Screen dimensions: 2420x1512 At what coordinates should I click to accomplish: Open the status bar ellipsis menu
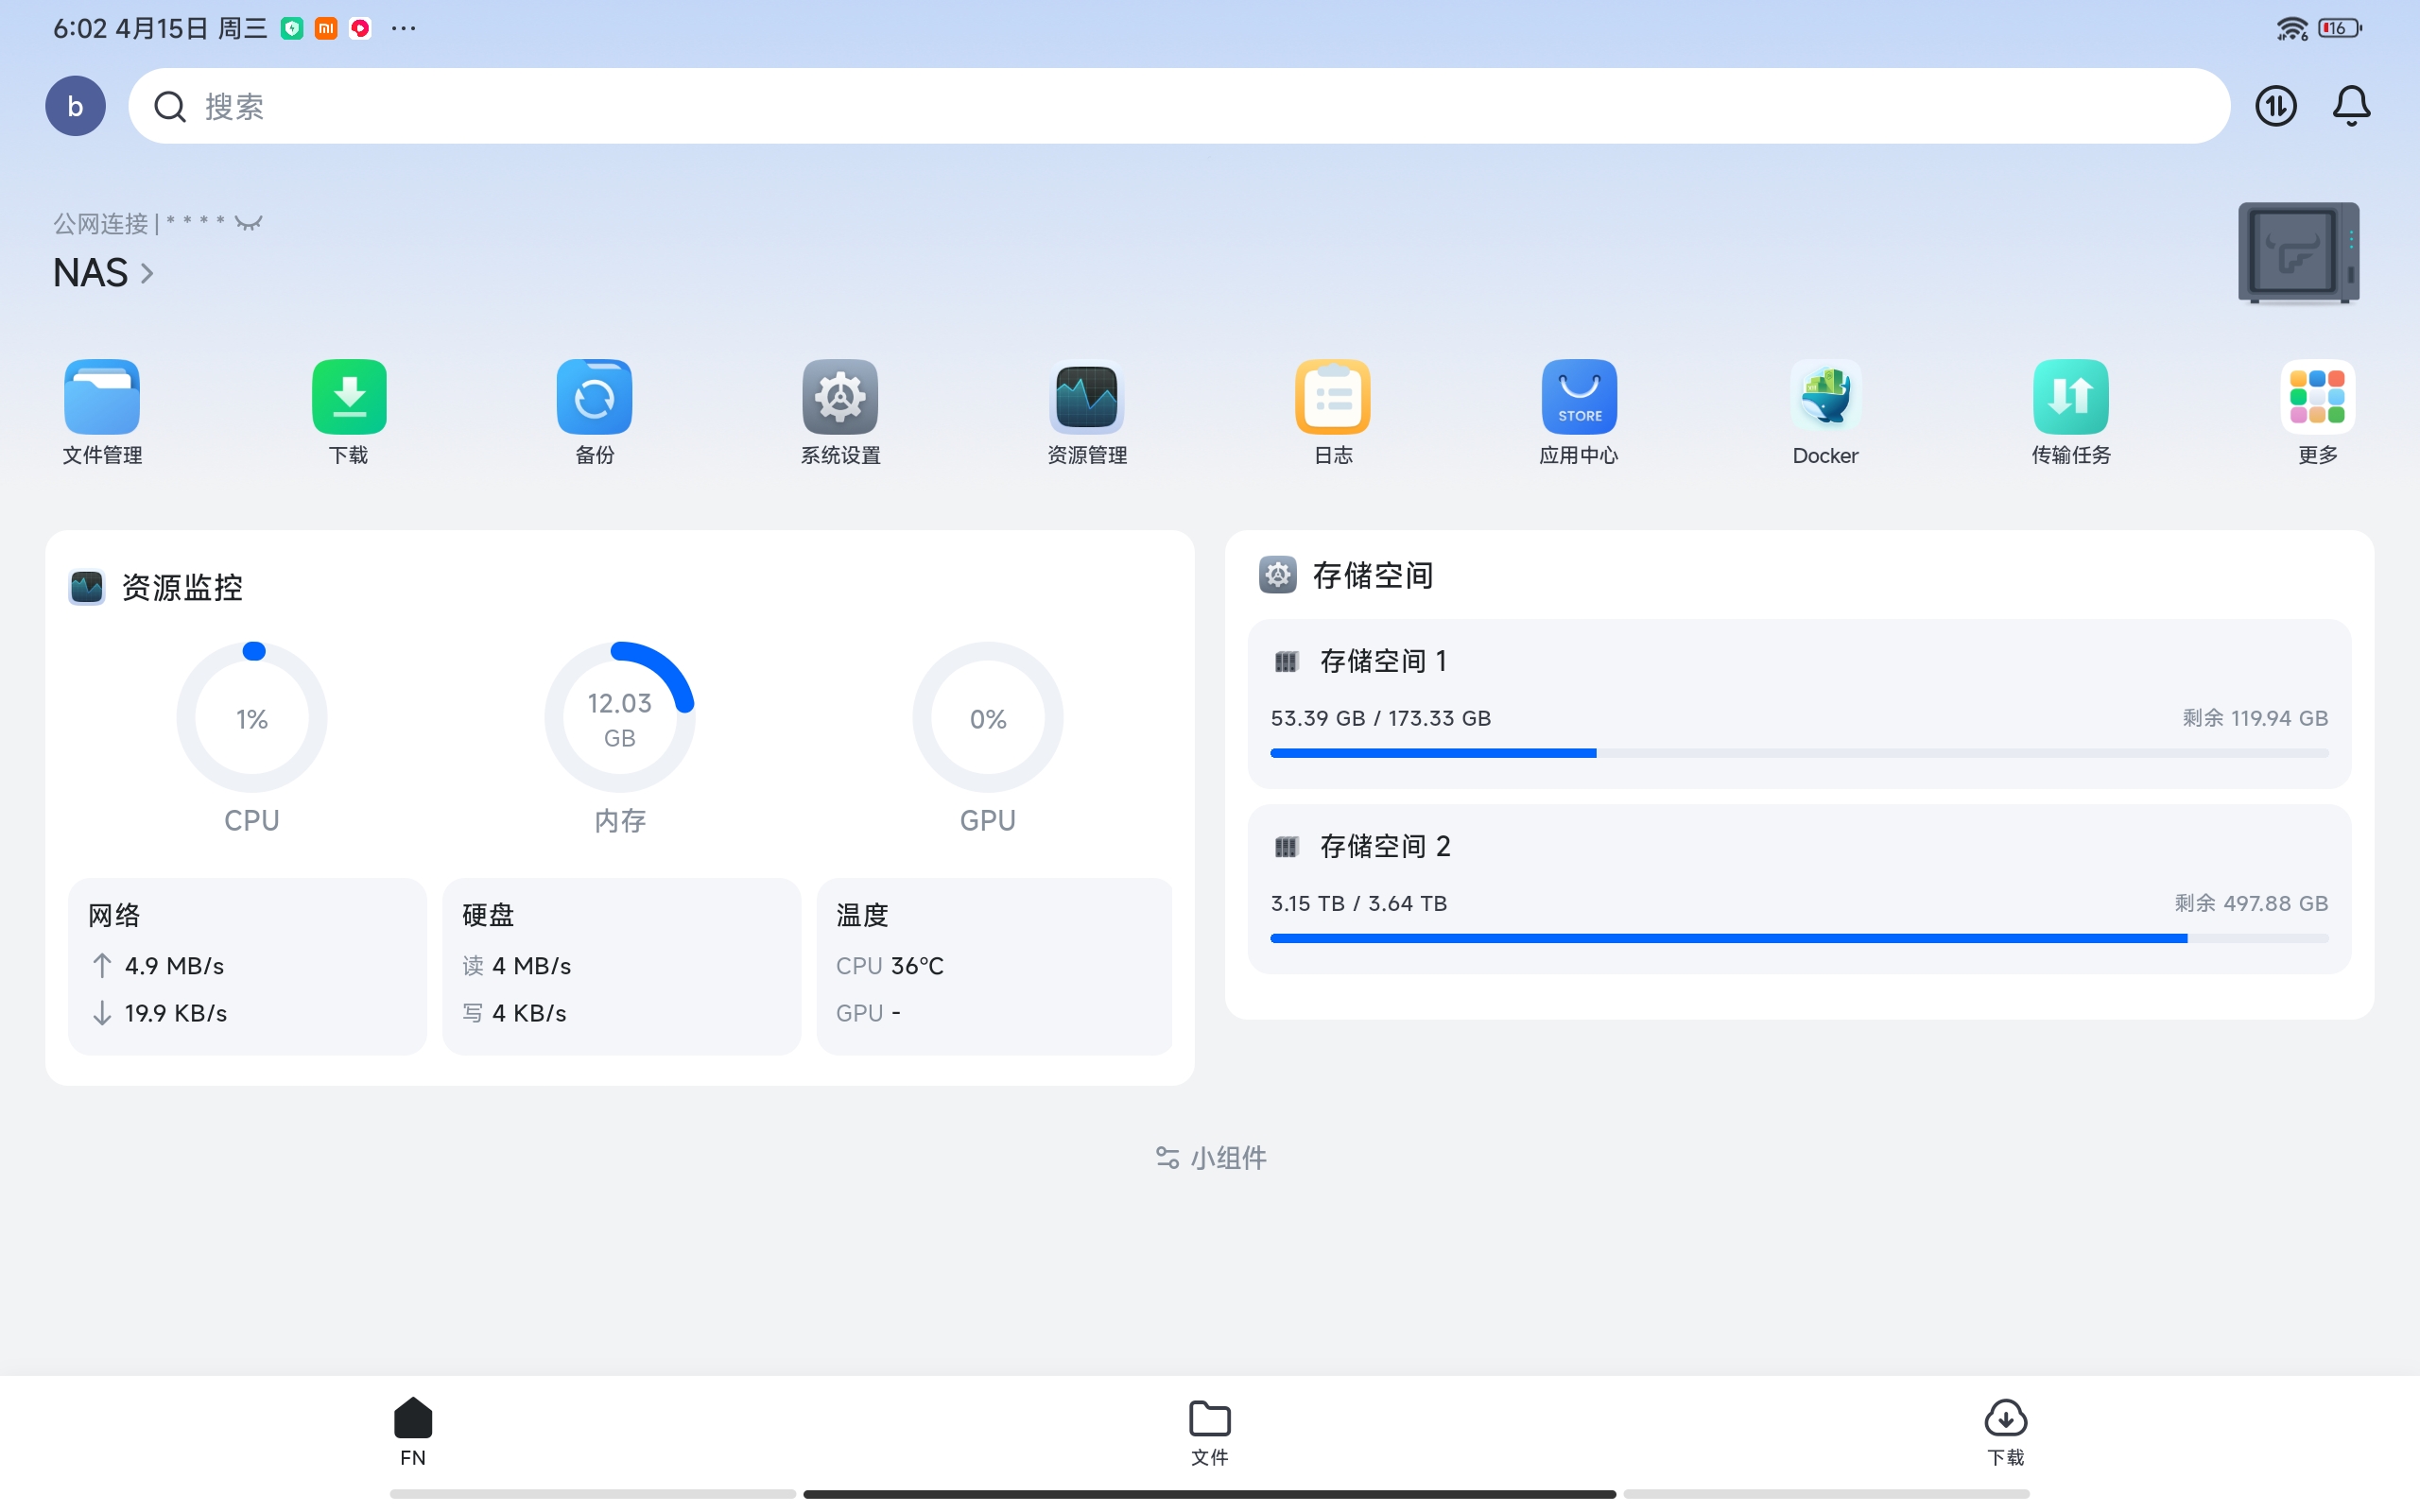click(x=403, y=28)
